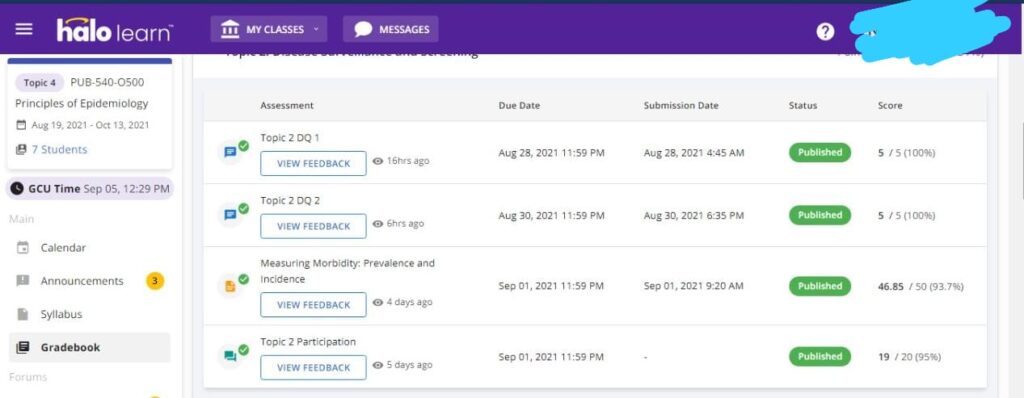The height and width of the screenshot is (398, 1024).
Task: Click the students roster icon
Action: point(21,149)
